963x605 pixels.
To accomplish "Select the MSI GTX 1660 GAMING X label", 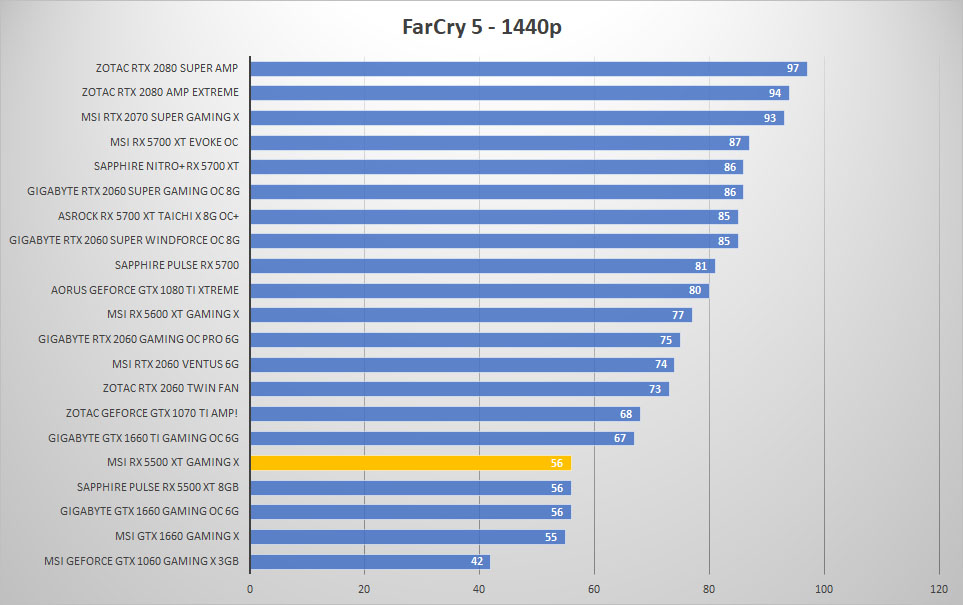I will 177,536.
